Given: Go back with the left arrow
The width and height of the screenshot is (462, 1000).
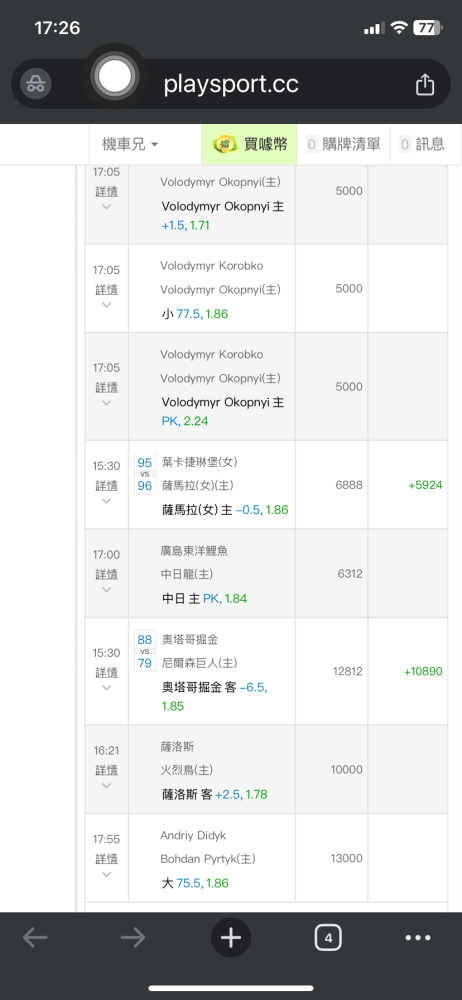Looking at the screenshot, I should pyautogui.click(x=35, y=938).
